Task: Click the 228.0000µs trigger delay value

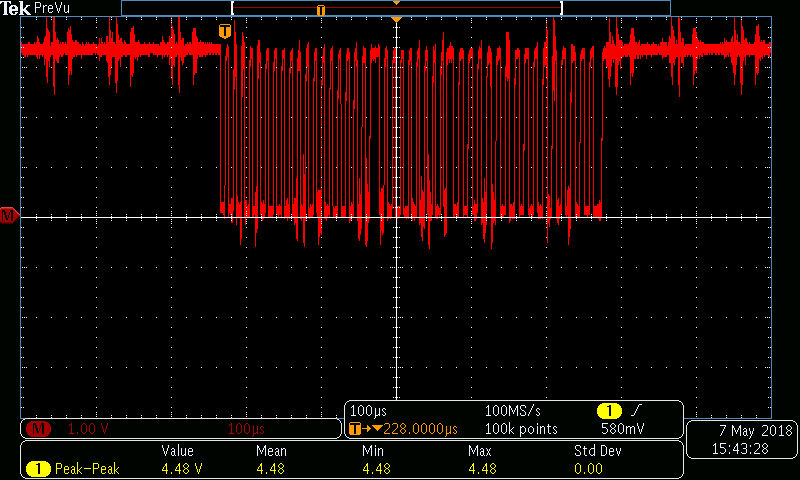Action: [420, 429]
